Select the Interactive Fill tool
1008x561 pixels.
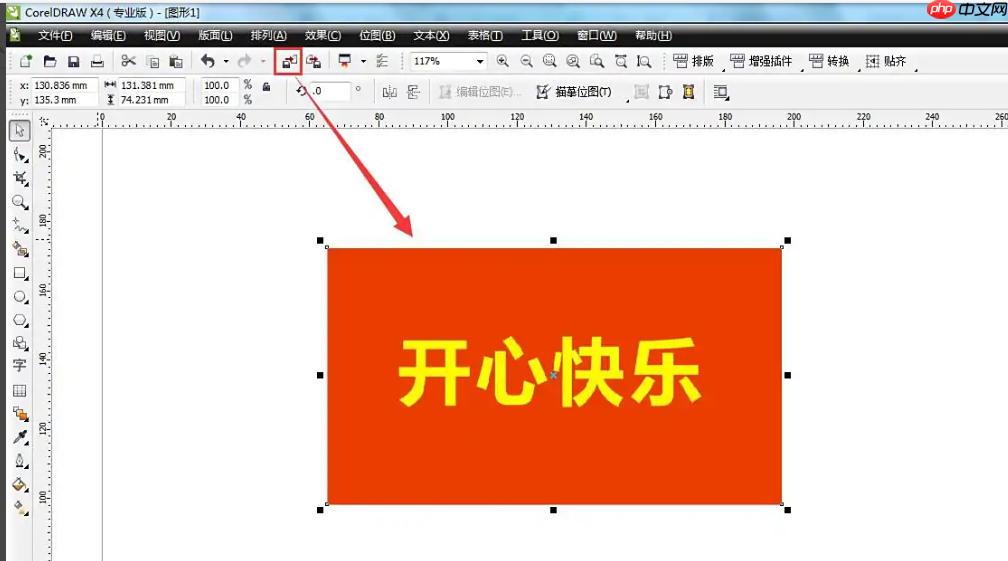pos(20,508)
